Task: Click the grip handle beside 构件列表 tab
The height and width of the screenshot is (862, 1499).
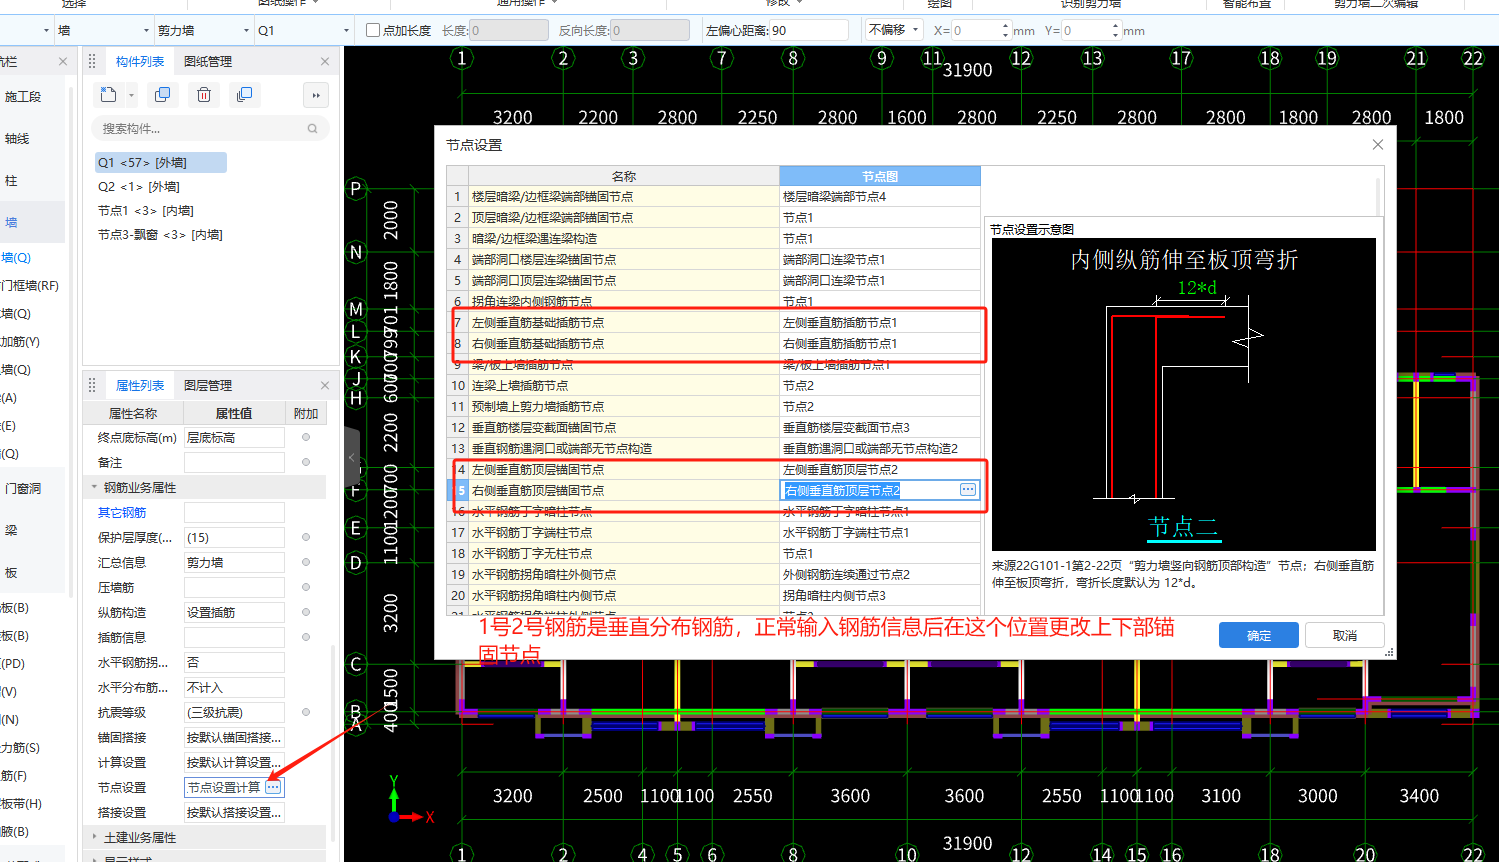Action: coord(92,62)
